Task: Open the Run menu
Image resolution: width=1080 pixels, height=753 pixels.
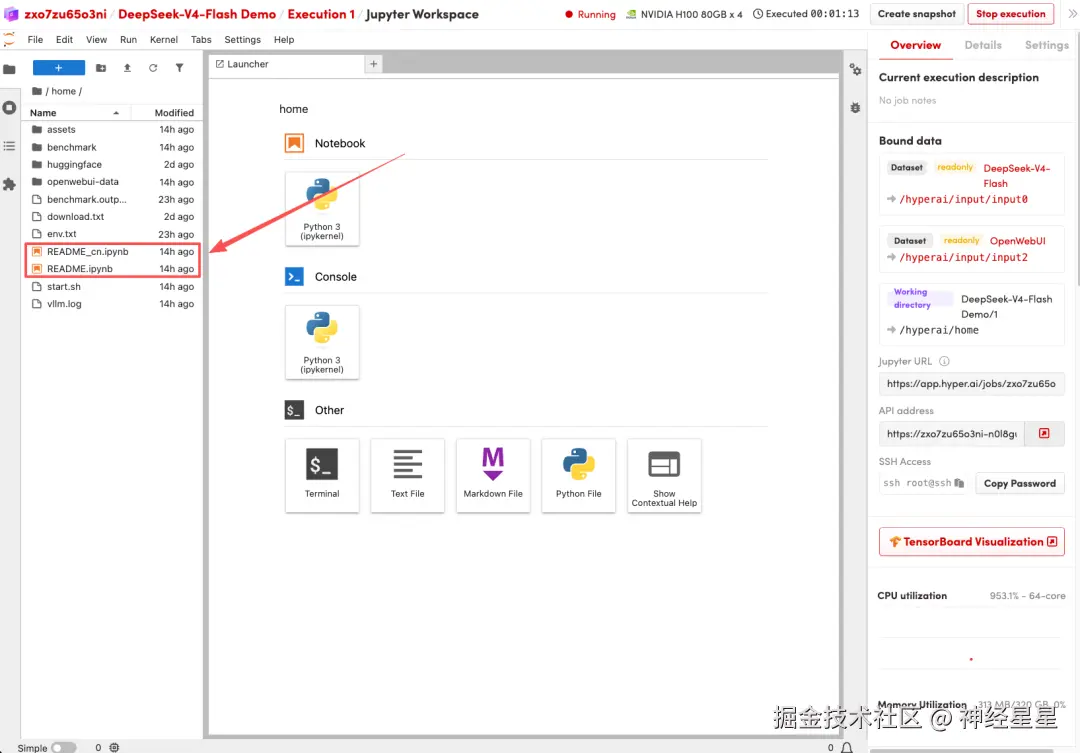Action: point(128,39)
